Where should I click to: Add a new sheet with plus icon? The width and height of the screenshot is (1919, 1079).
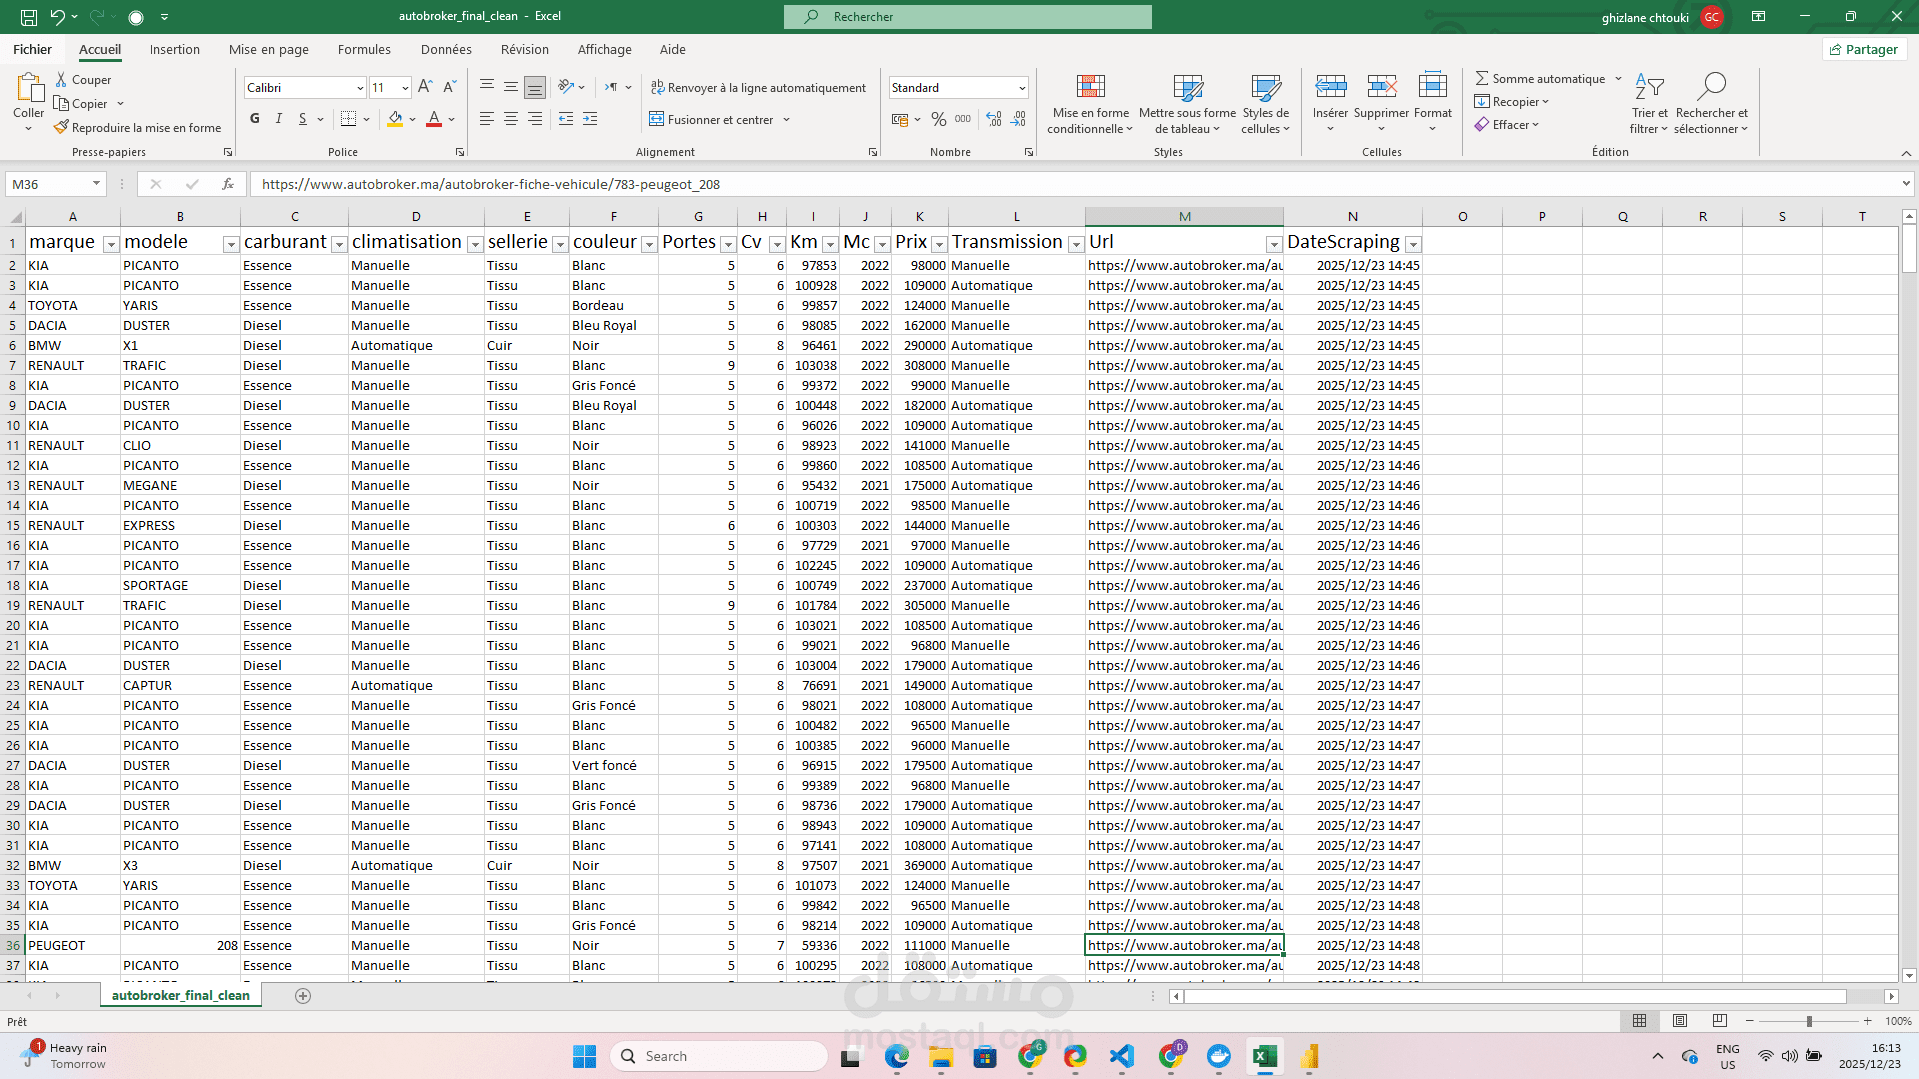(303, 996)
